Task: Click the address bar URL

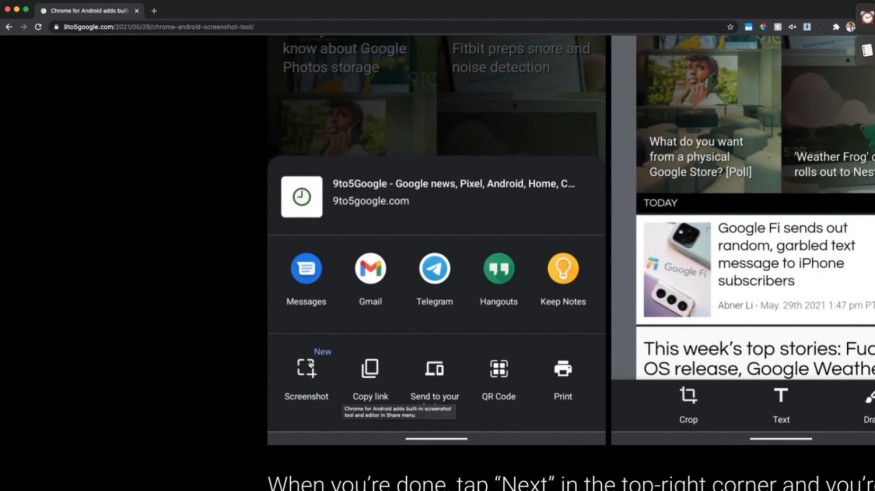Action: tap(158, 27)
